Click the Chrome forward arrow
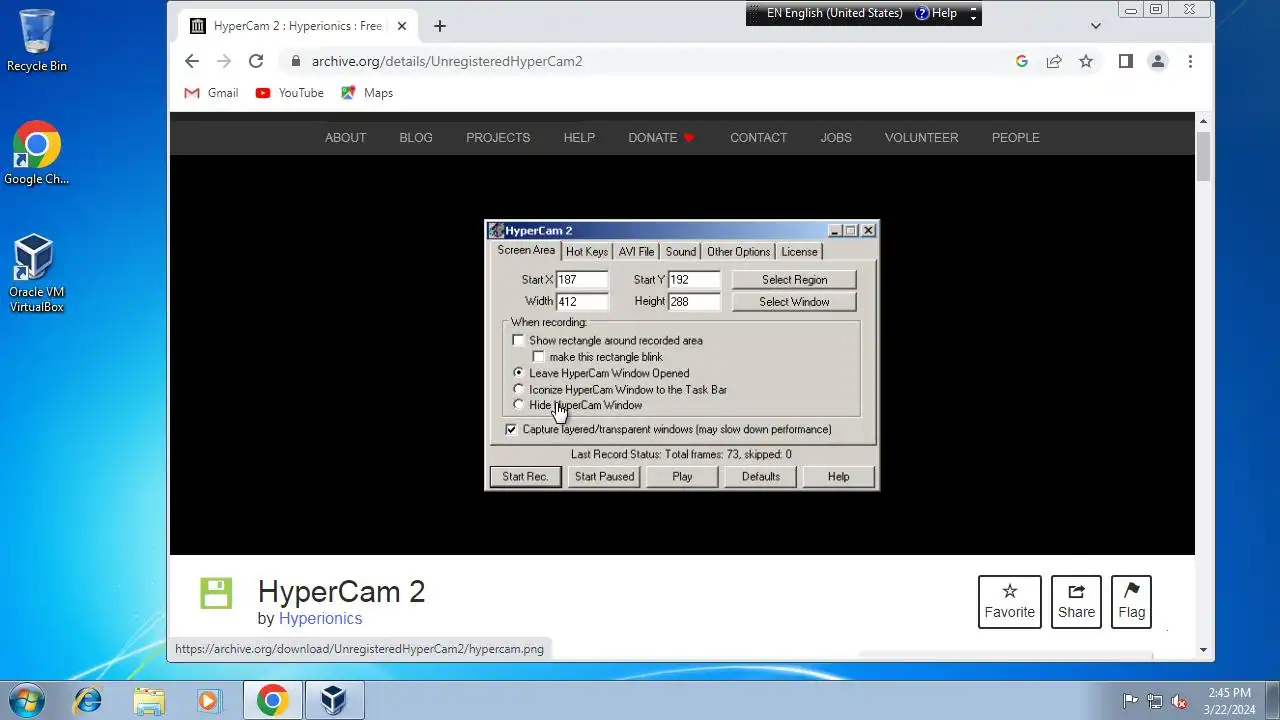Viewport: 1280px width, 720px height. pos(224,61)
